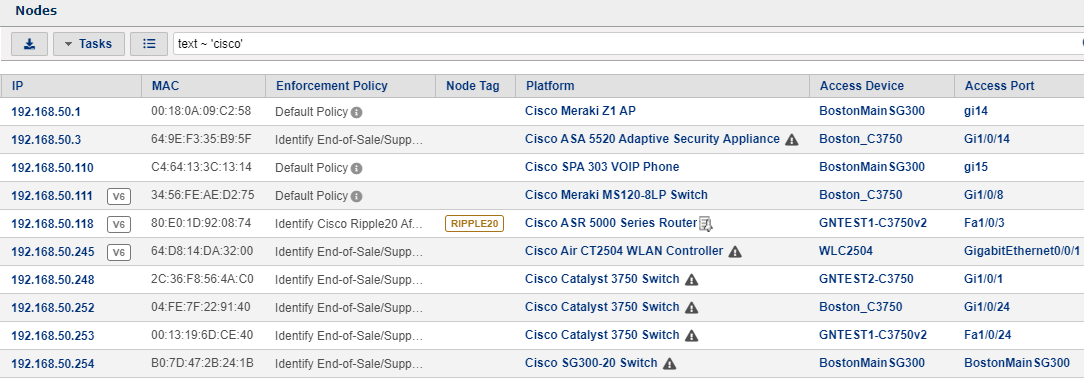The height and width of the screenshot is (378, 1084).
Task: Sort by Enforcement Policy column header
Action: (x=332, y=86)
